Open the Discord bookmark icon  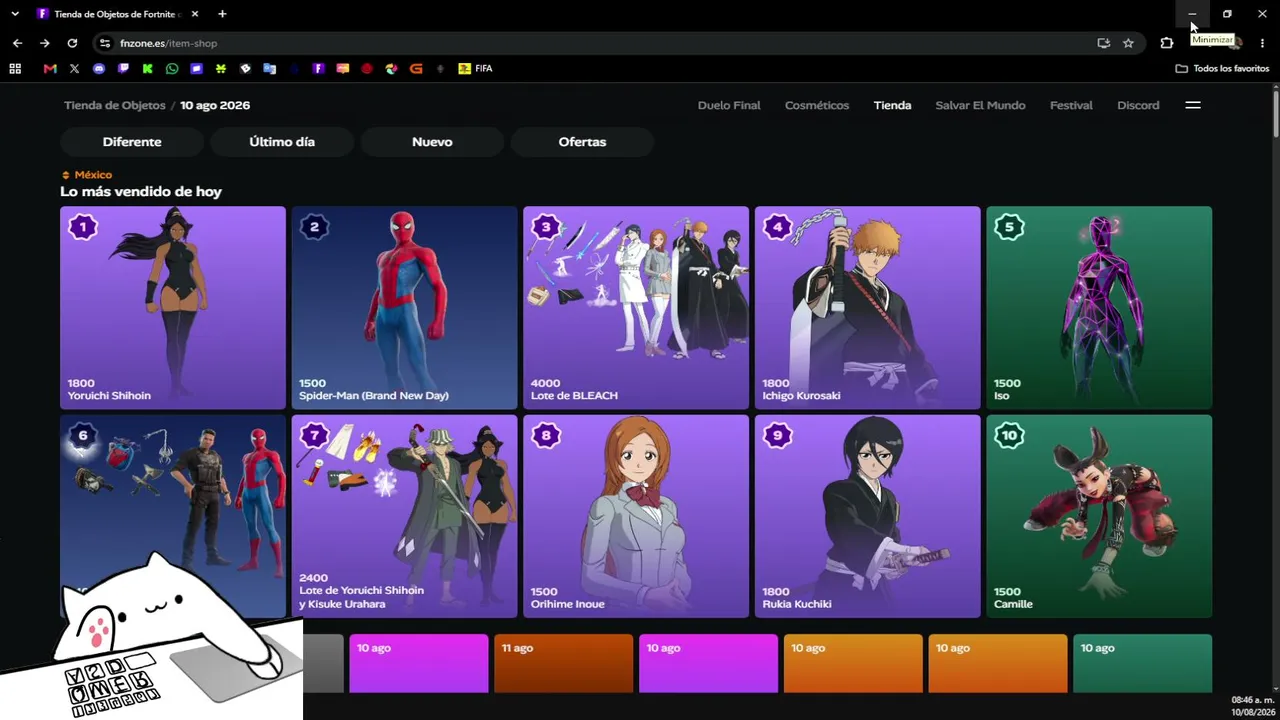99,69
